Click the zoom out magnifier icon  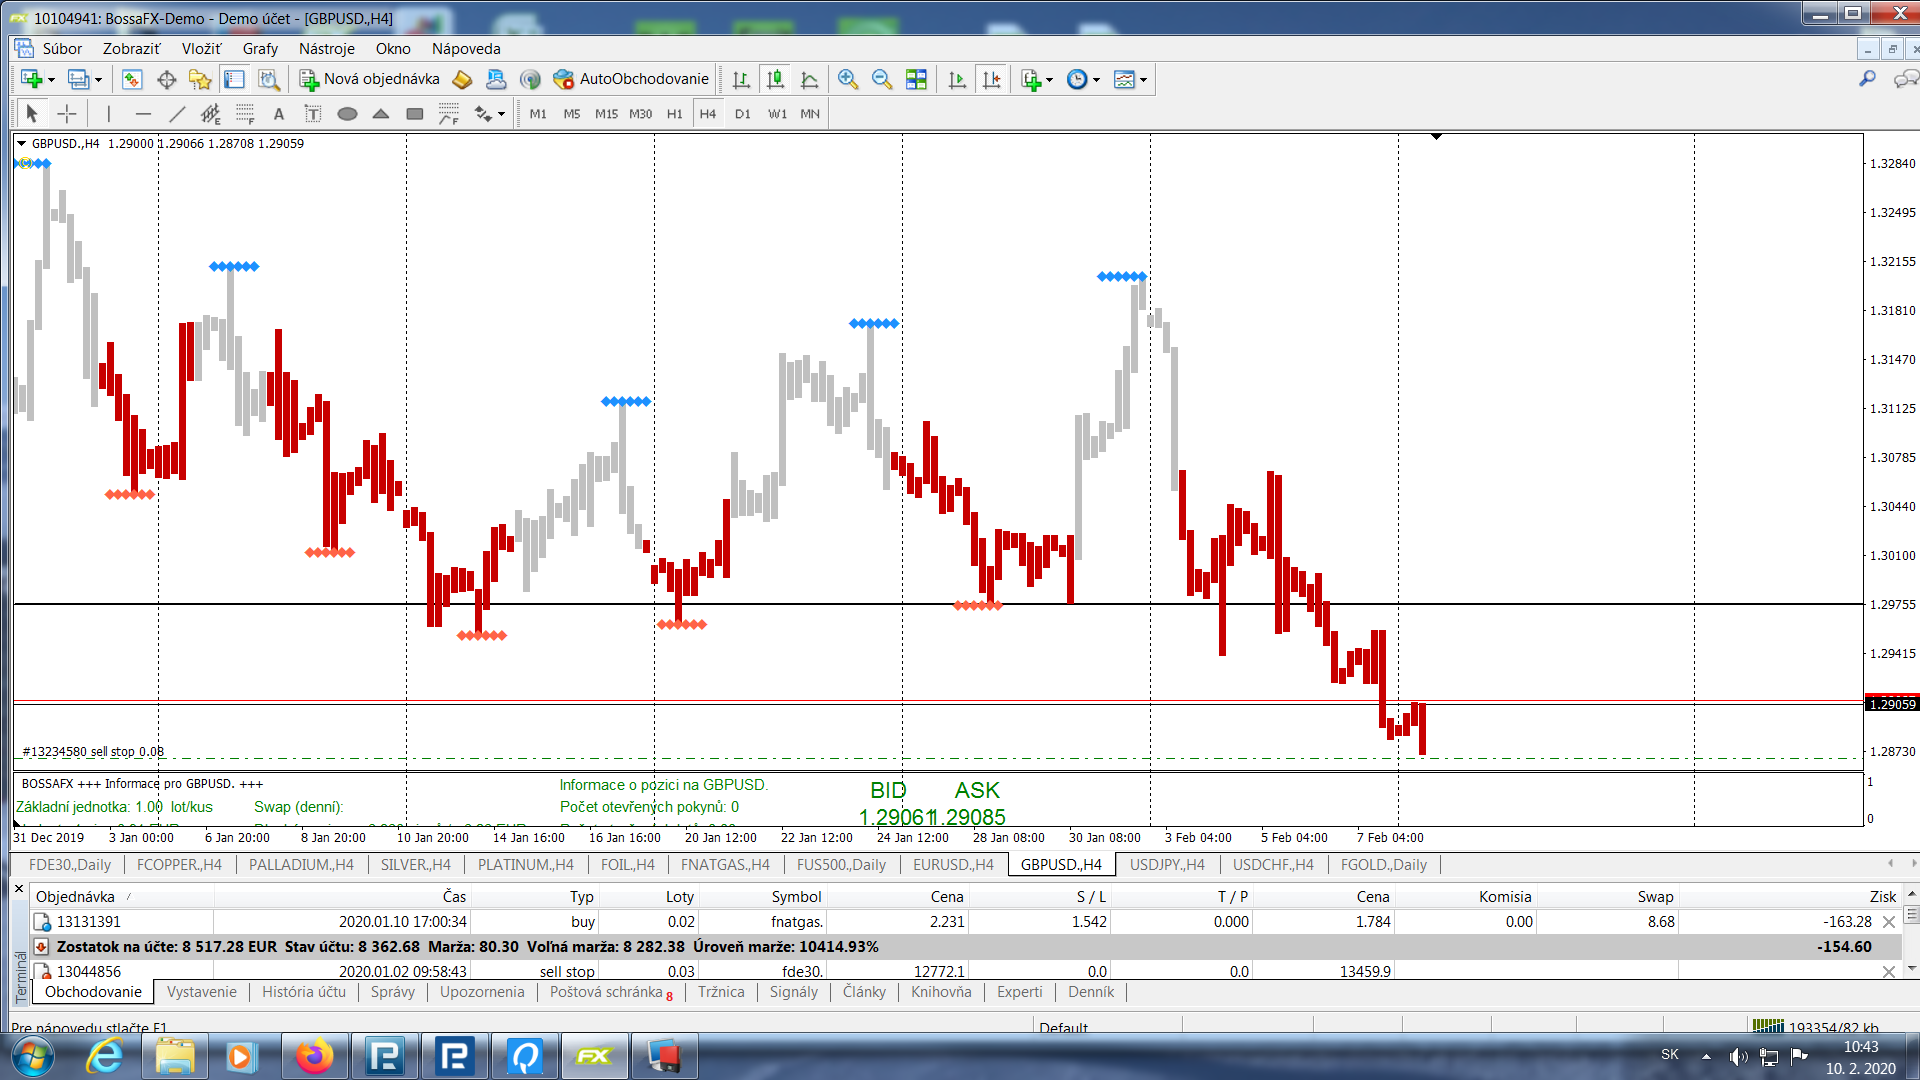[x=882, y=79]
